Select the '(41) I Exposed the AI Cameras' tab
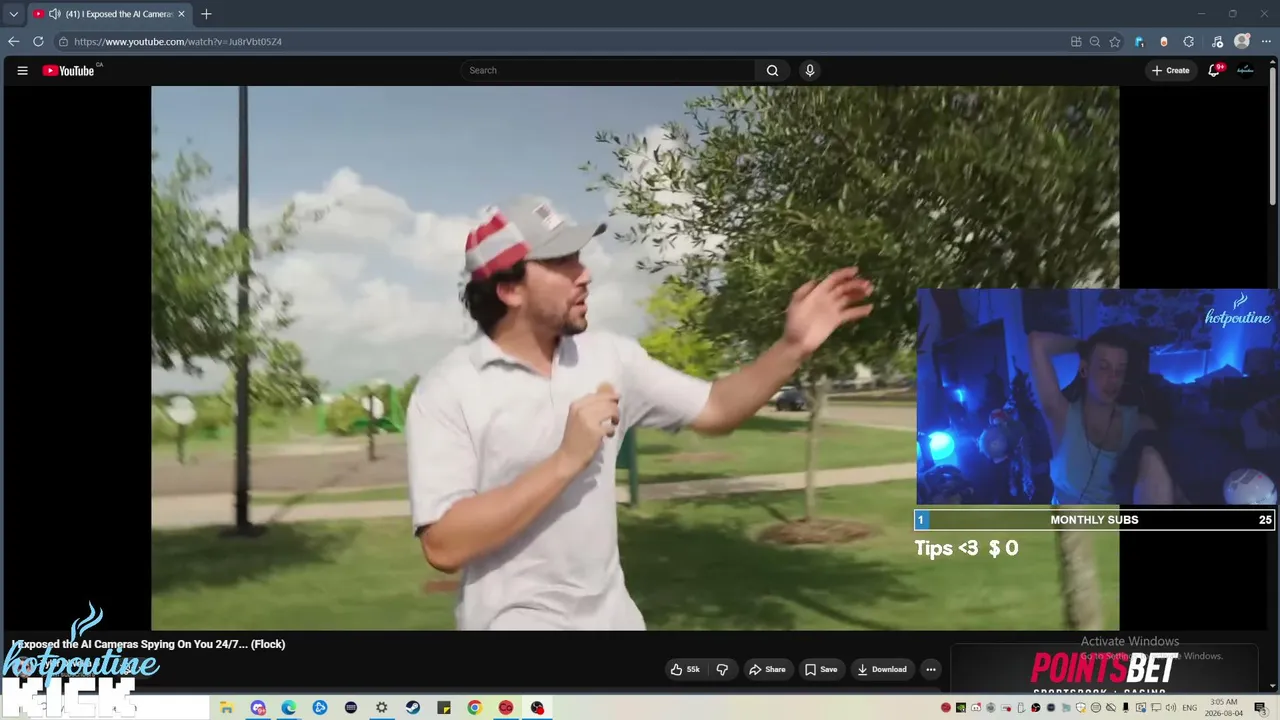 click(x=108, y=14)
